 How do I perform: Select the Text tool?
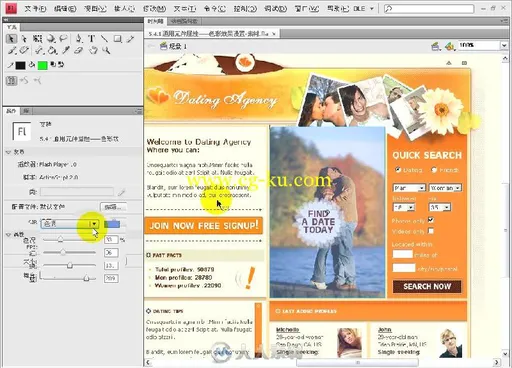pyautogui.click(x=91, y=39)
